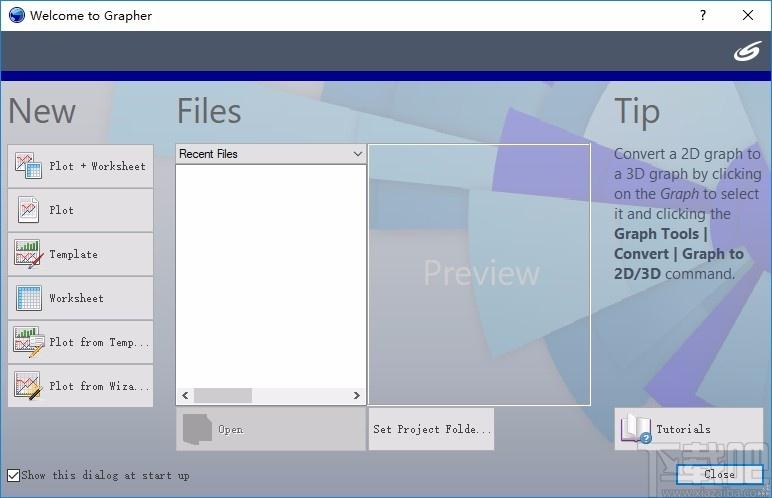Choose the Plot from Template icon
This screenshot has height=498, width=772.
(28, 342)
